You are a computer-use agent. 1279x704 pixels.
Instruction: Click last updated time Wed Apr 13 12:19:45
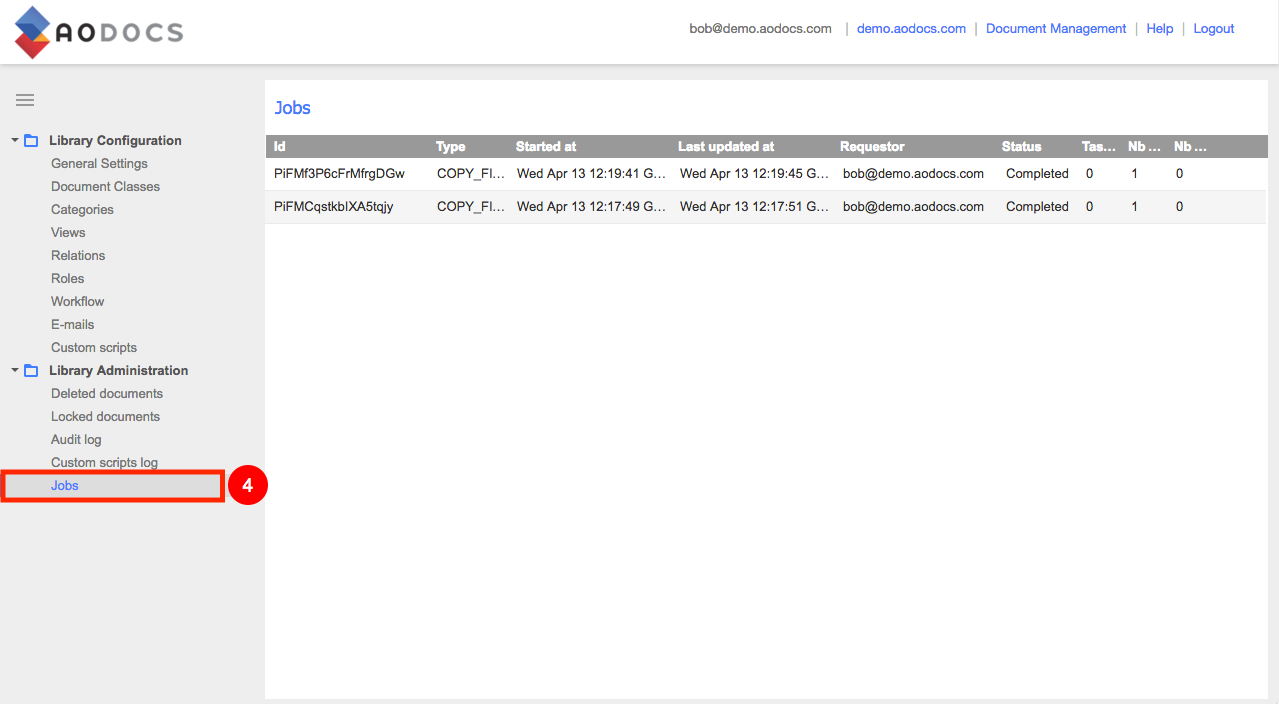tap(754, 174)
